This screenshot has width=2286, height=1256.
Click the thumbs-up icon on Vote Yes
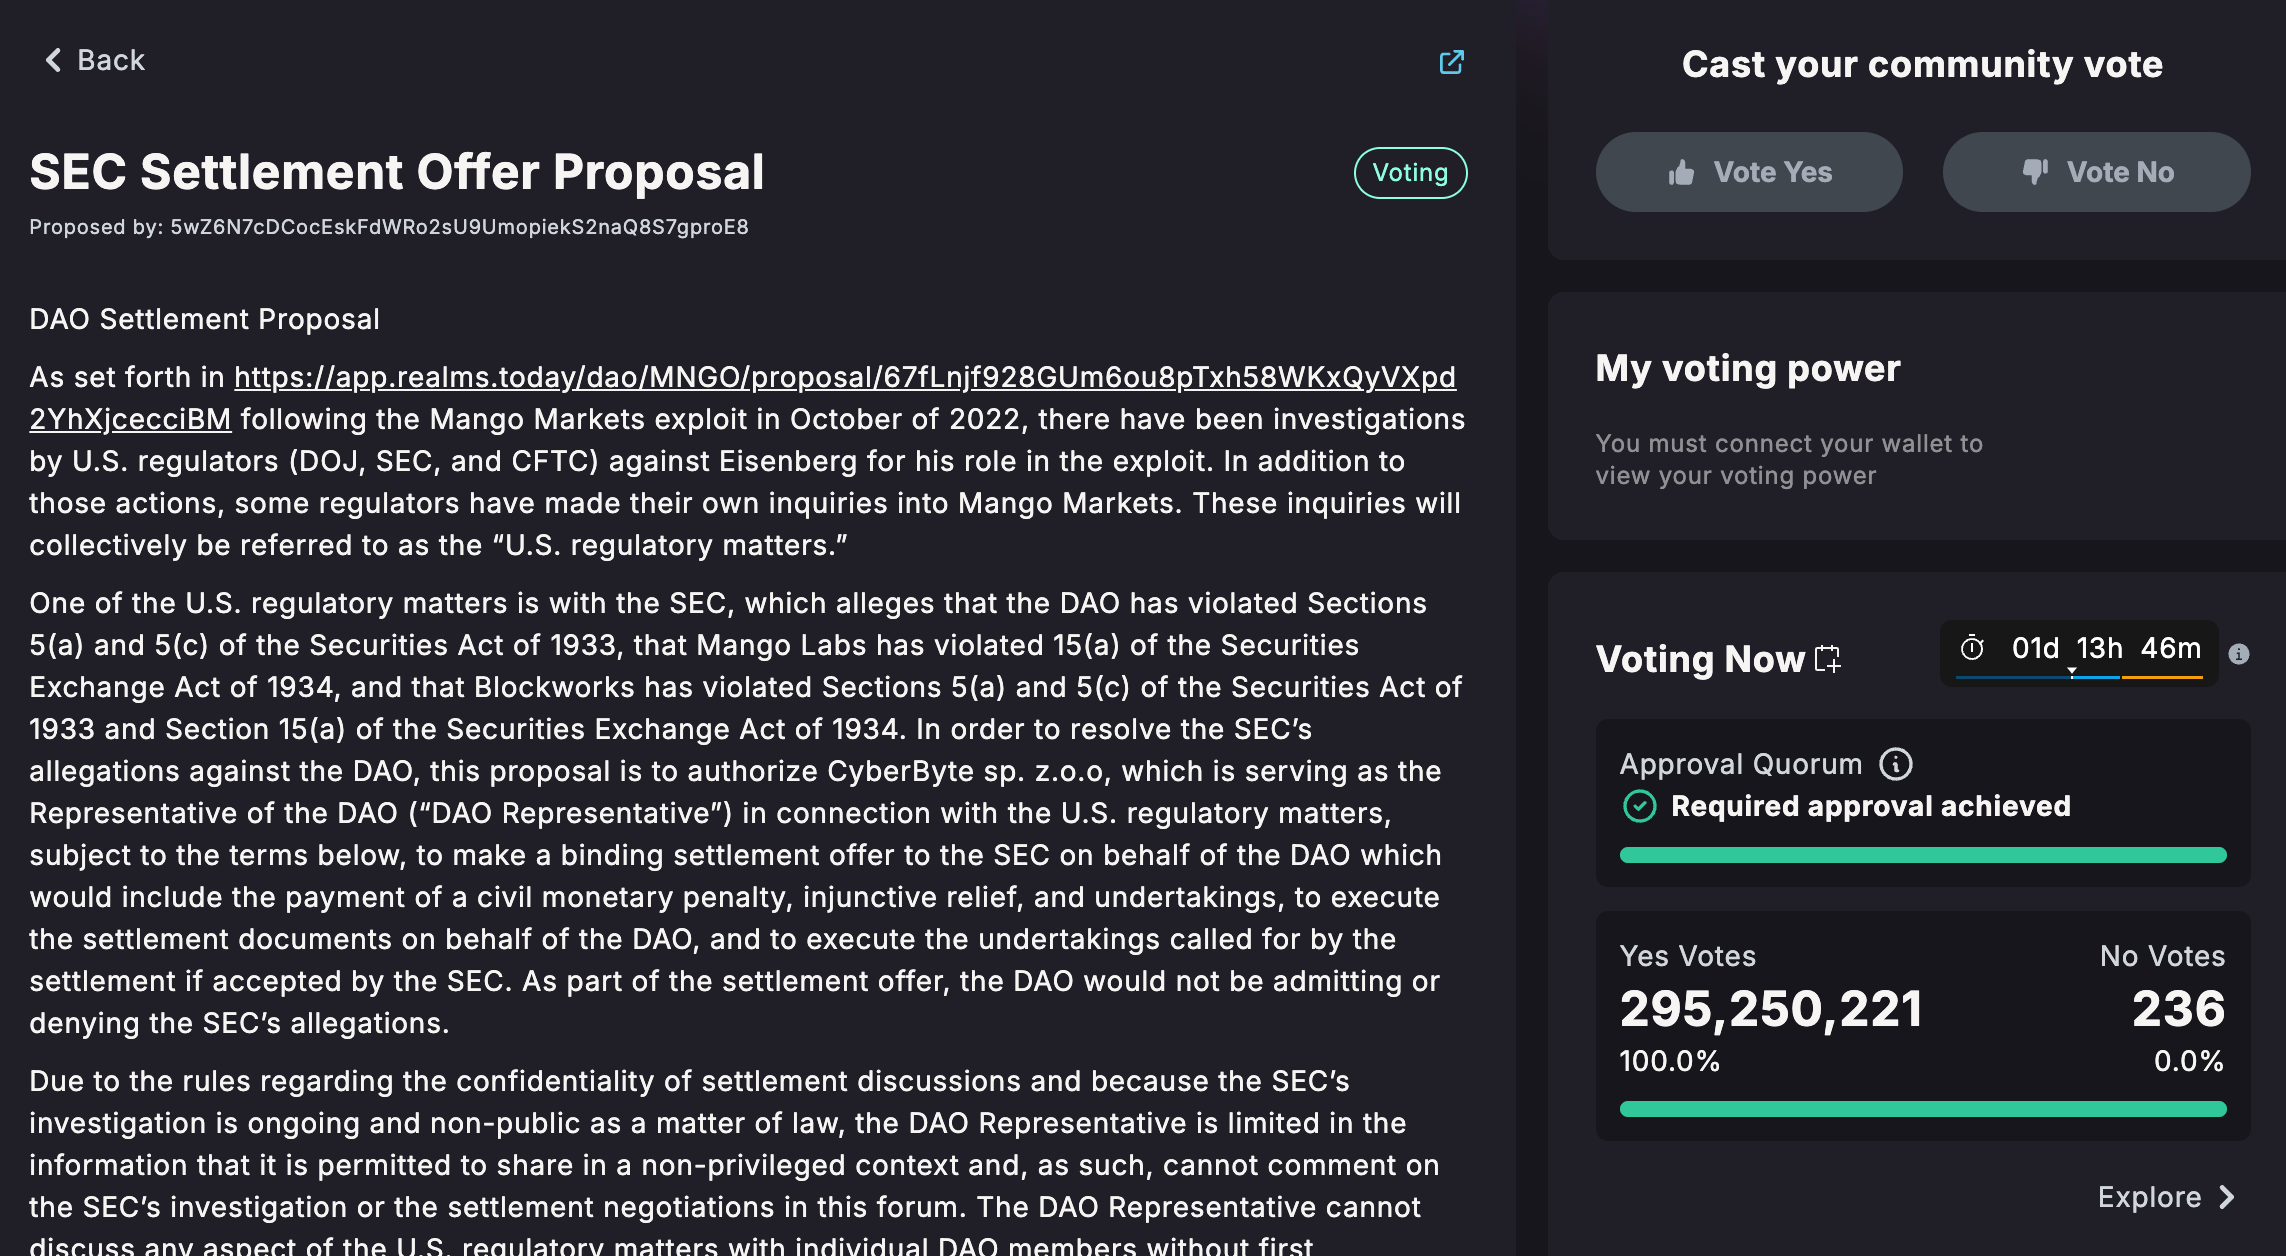[1681, 173]
